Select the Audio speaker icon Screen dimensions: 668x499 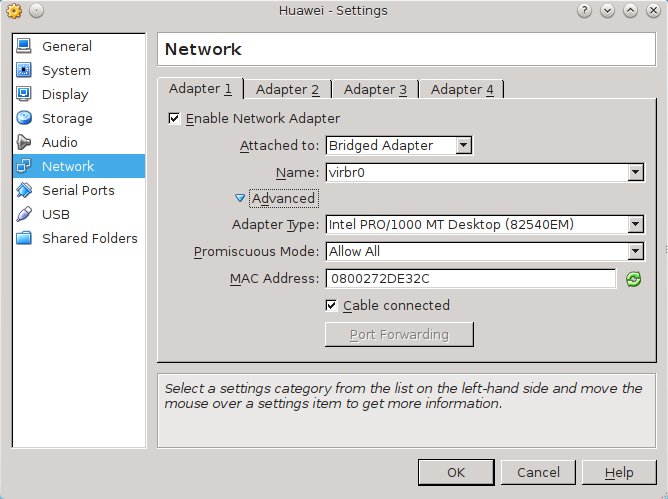tap(24, 143)
